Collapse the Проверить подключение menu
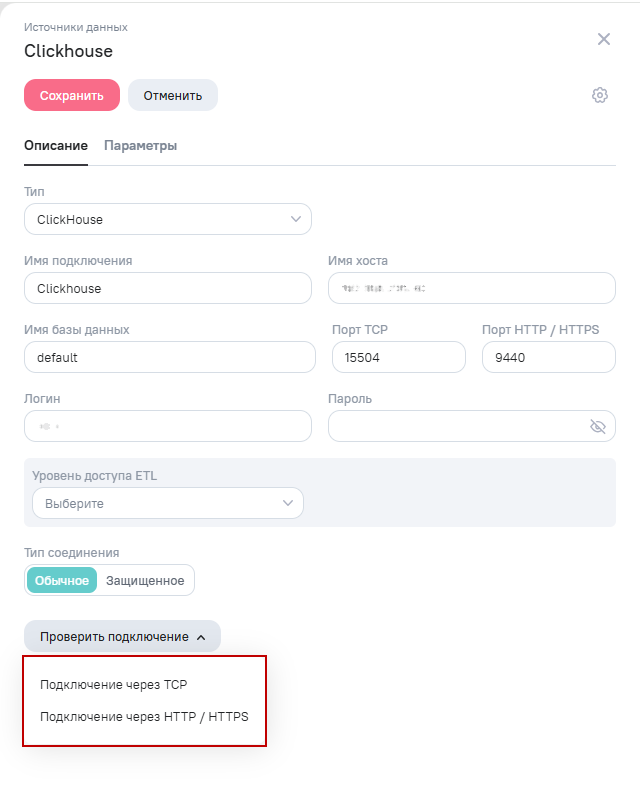This screenshot has height=789, width=640. pyautogui.click(x=122, y=637)
